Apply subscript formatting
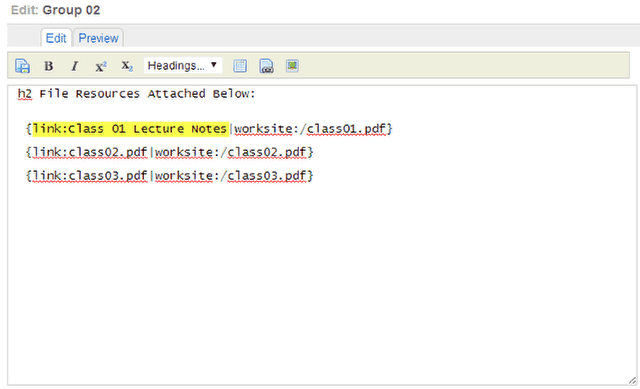The height and width of the screenshot is (389, 640). tap(127, 66)
